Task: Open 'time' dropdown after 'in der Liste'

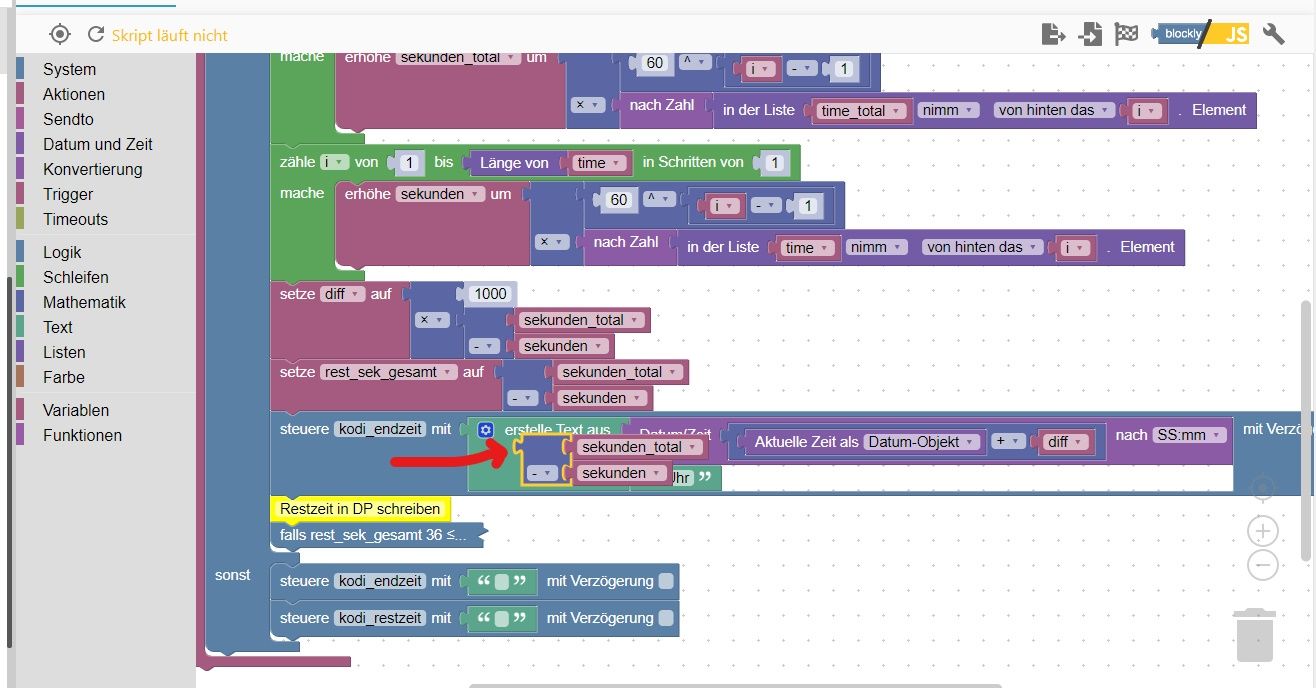Action: 806,248
